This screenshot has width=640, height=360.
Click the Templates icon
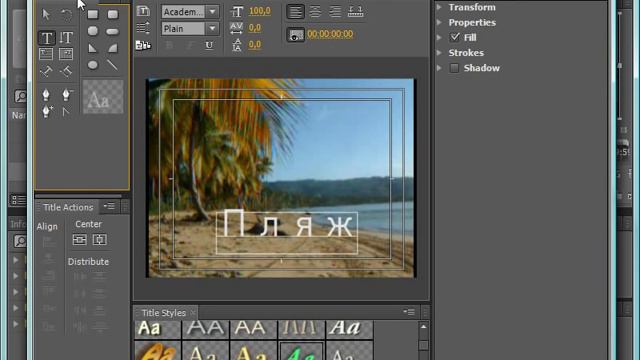pyautogui.click(x=143, y=45)
